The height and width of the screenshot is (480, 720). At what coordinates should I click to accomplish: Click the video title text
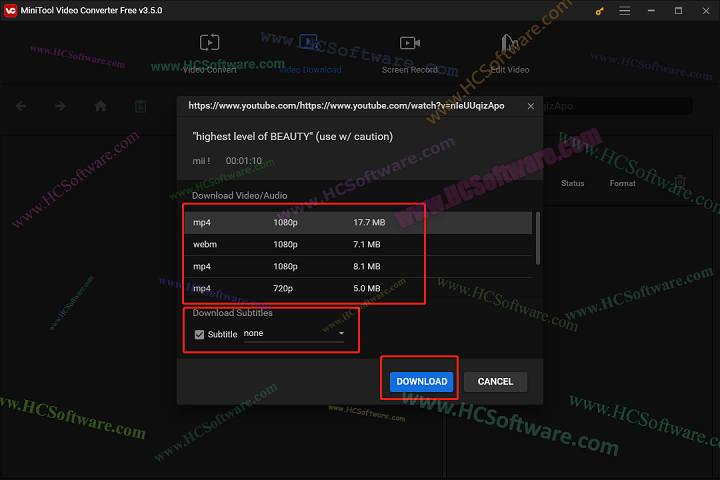(292, 136)
